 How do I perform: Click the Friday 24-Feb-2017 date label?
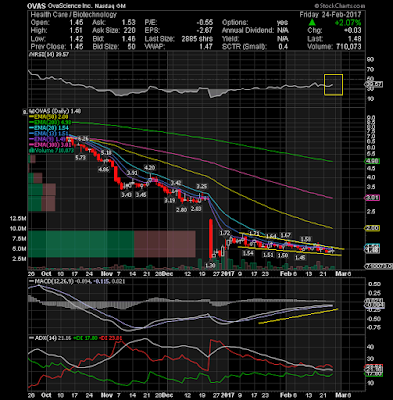[330, 14]
